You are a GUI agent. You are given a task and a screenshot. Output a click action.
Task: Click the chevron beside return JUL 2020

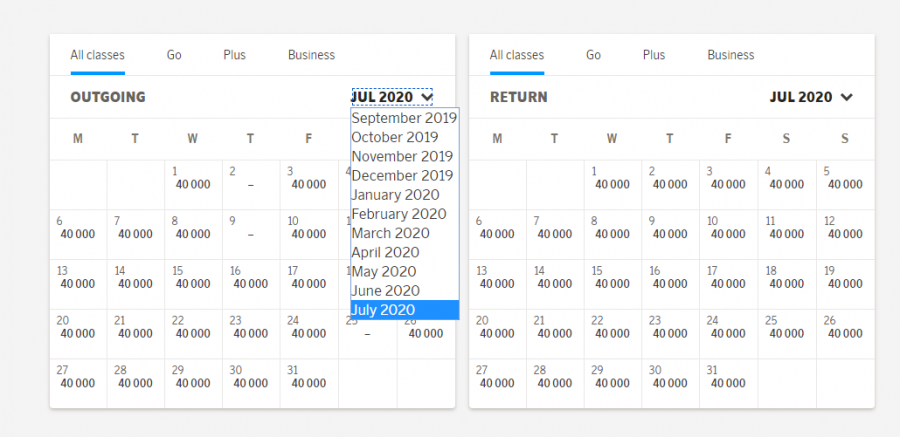pyautogui.click(x=847, y=97)
